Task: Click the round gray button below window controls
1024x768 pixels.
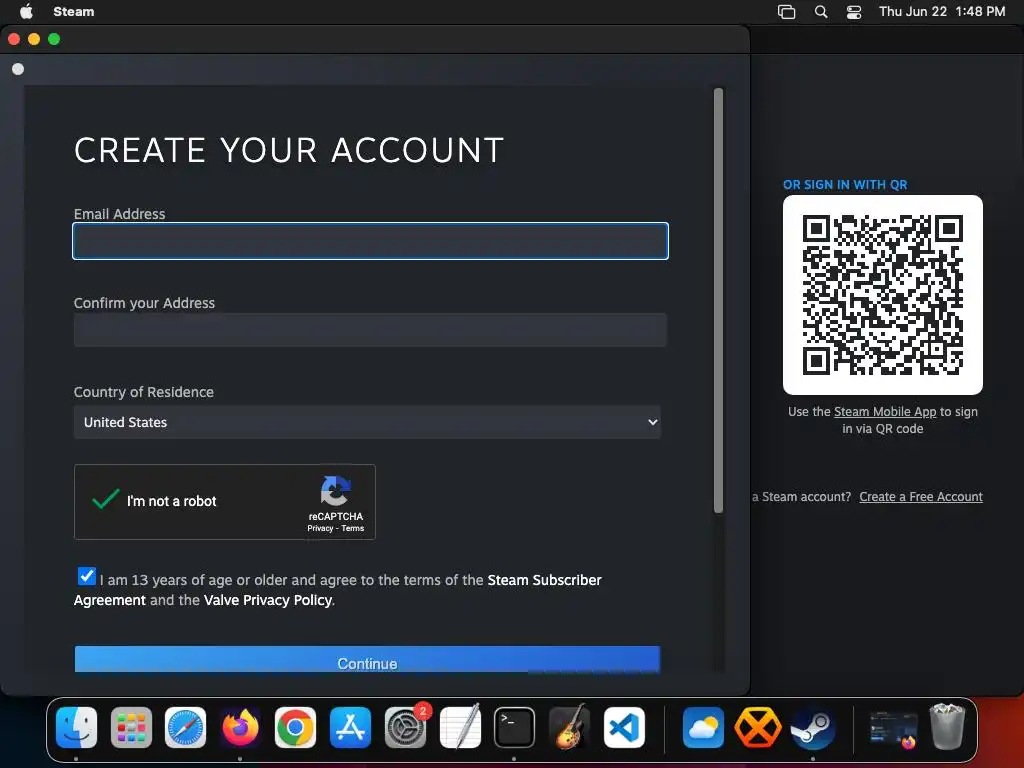Action: pos(18,69)
